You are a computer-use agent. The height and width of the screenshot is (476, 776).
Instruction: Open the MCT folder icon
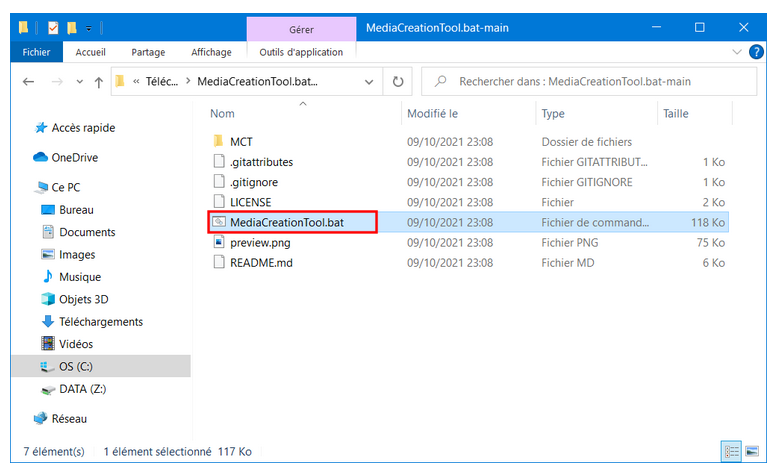[x=218, y=142]
